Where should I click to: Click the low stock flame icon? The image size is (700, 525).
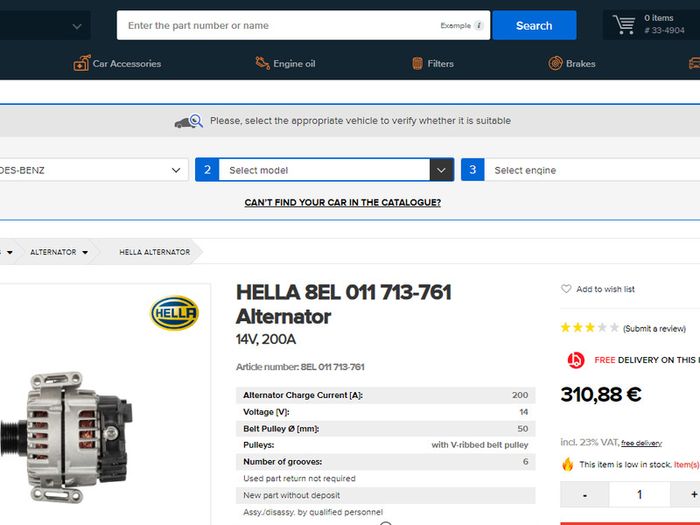567,464
